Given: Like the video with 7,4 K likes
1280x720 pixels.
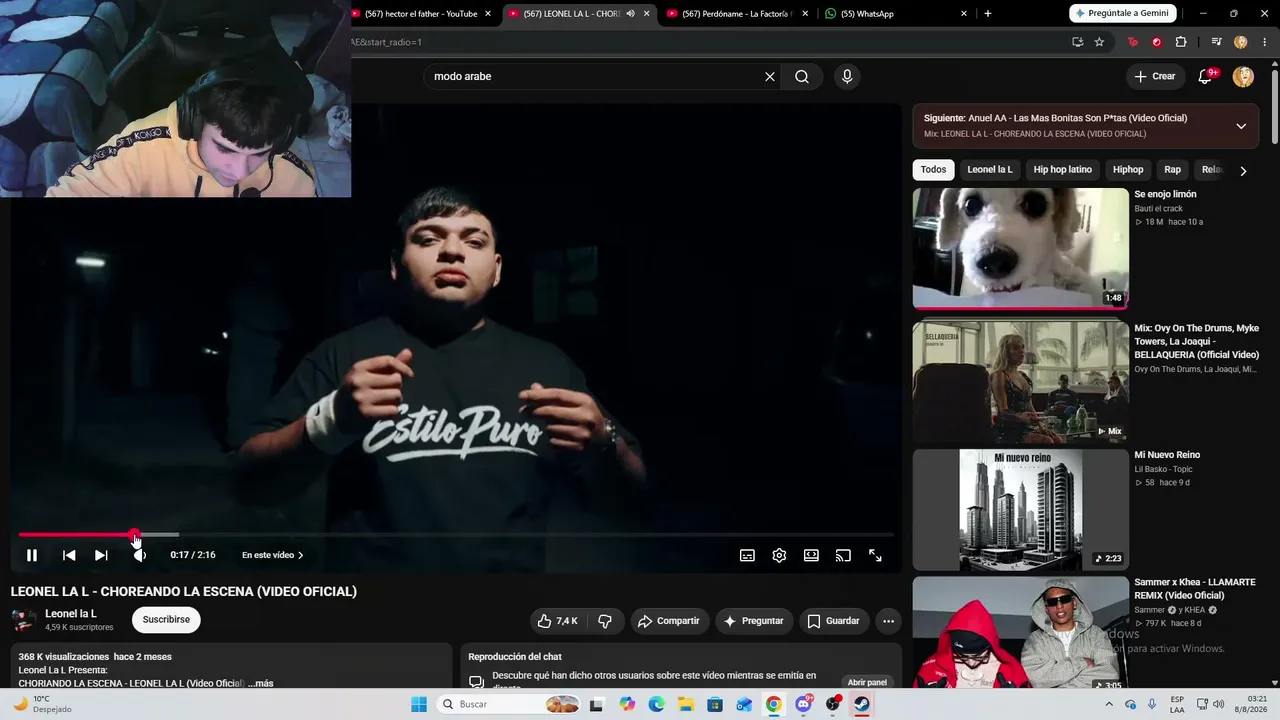Looking at the screenshot, I should (x=558, y=621).
